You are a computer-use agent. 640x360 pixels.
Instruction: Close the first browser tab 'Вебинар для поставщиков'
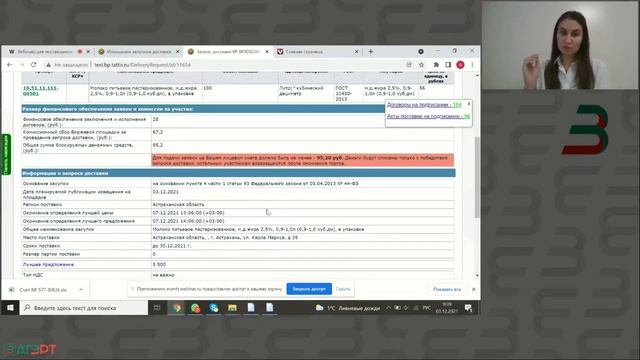[88, 51]
